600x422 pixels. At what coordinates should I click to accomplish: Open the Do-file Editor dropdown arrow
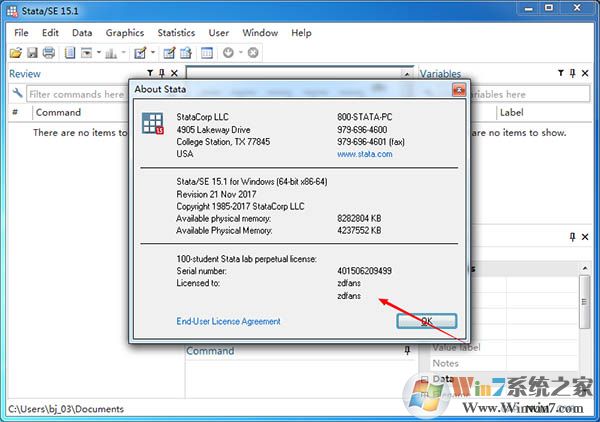pos(153,52)
